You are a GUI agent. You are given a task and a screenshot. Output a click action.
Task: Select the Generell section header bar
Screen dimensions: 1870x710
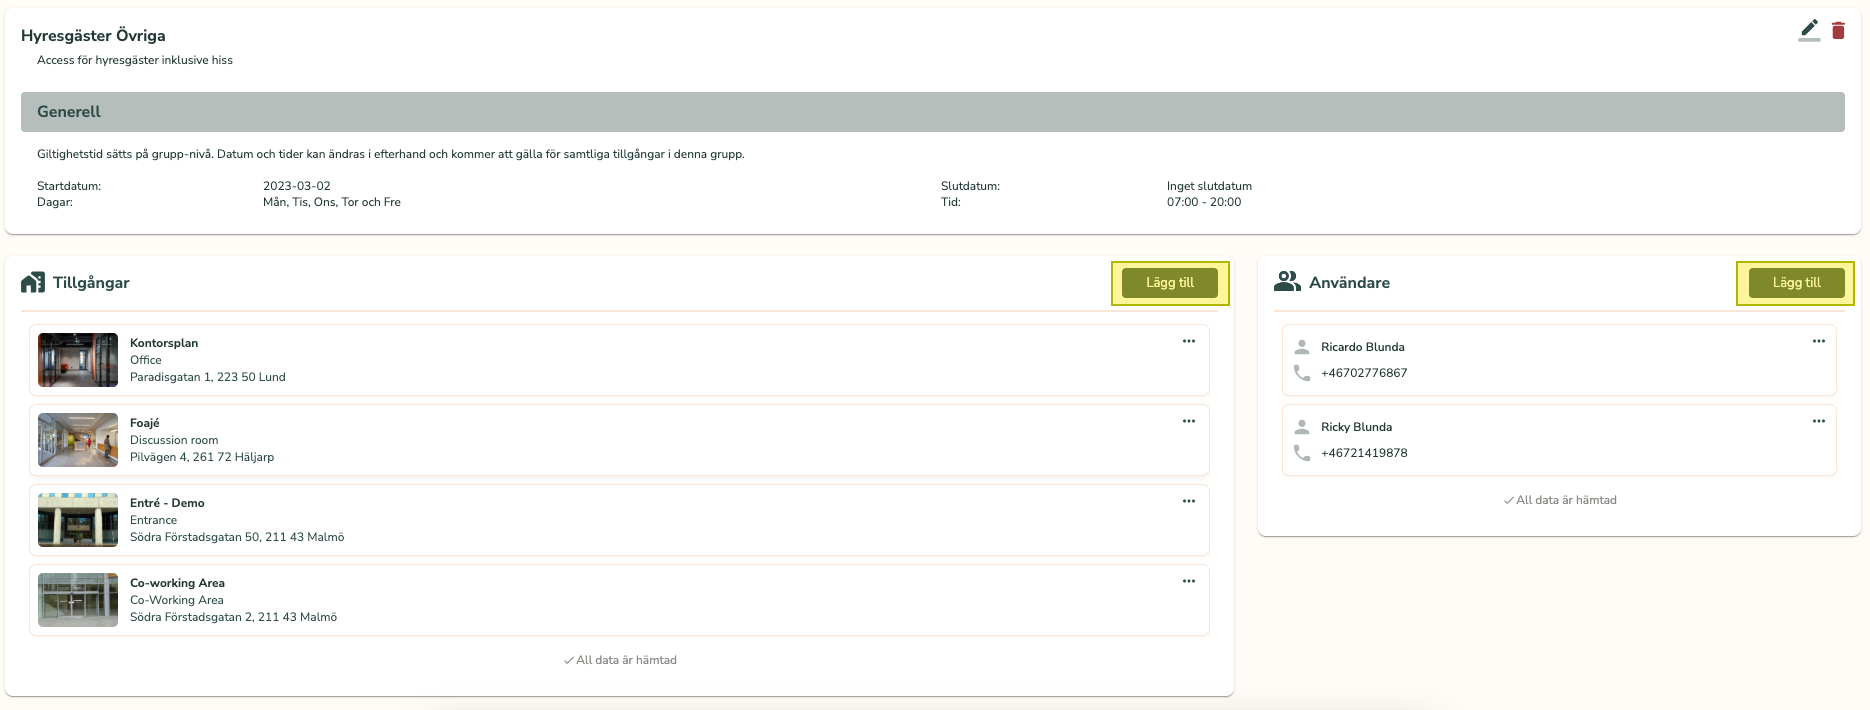[932, 112]
